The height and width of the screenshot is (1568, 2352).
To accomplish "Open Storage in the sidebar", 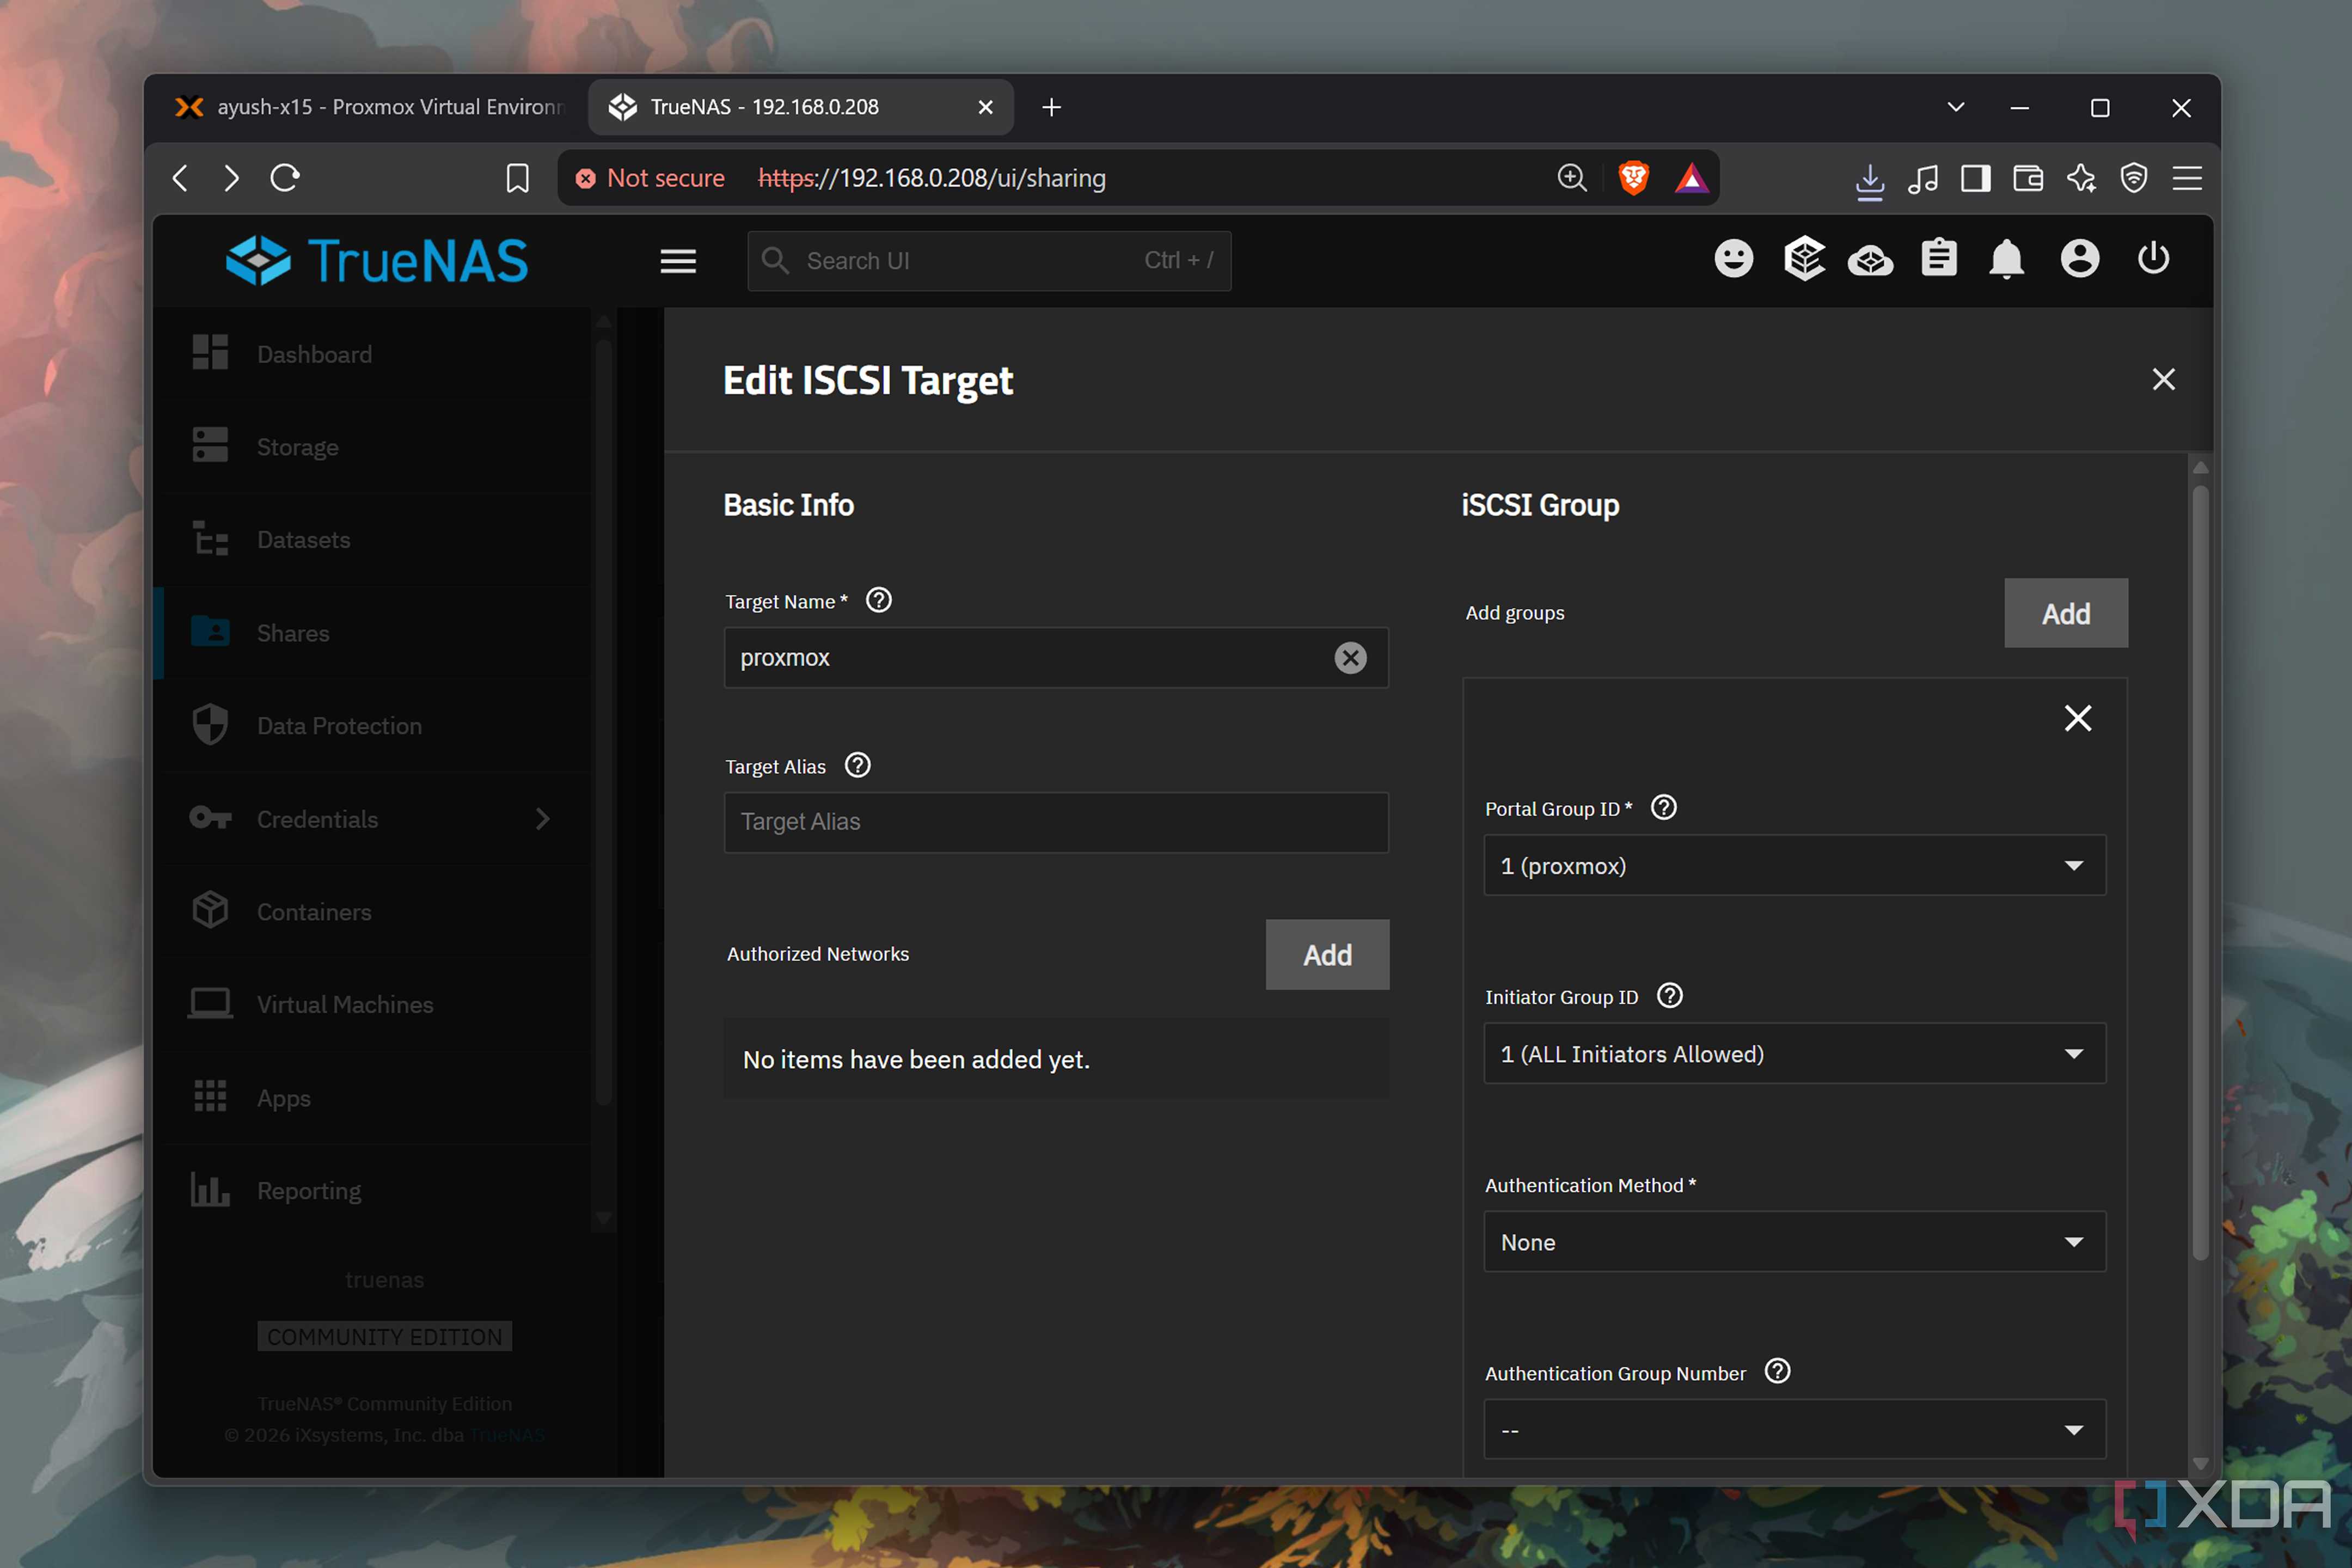I will click(372, 446).
